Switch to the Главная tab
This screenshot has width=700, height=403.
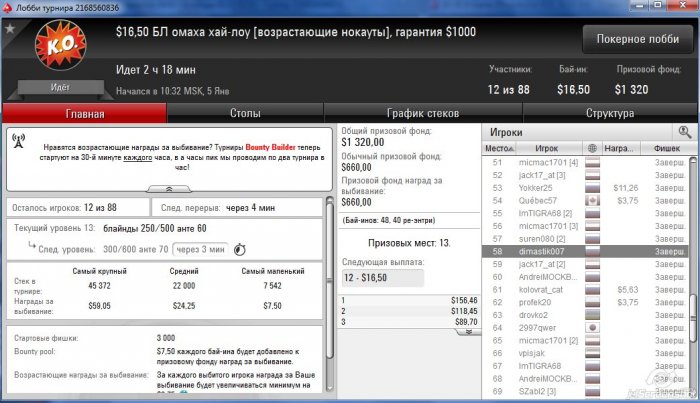pos(84,113)
